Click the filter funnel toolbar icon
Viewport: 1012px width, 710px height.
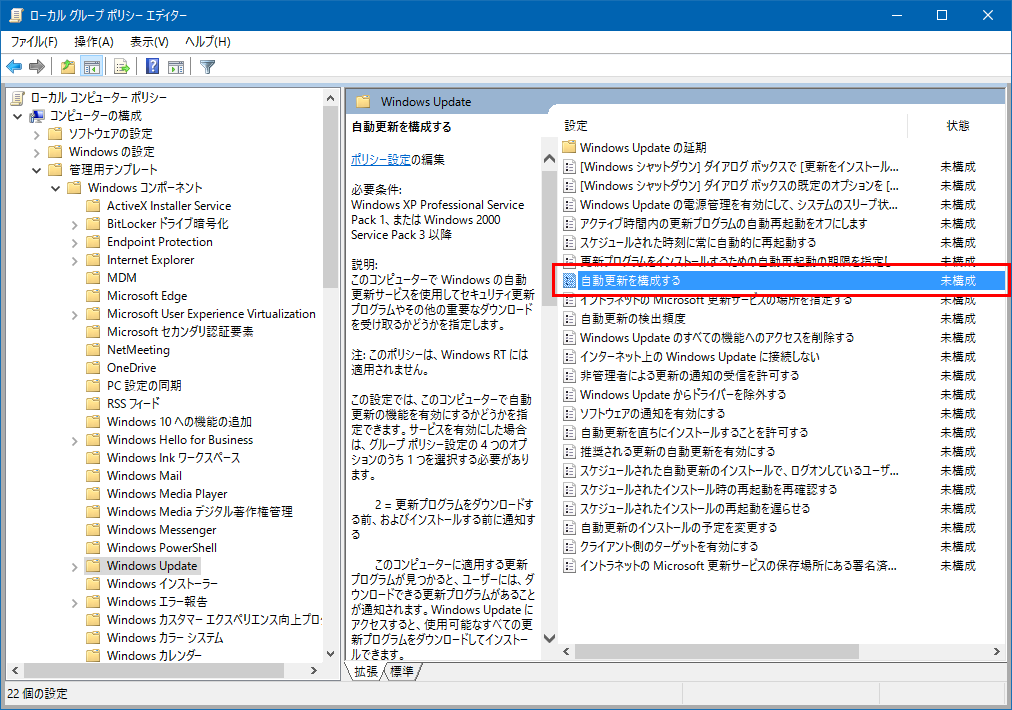click(x=207, y=66)
